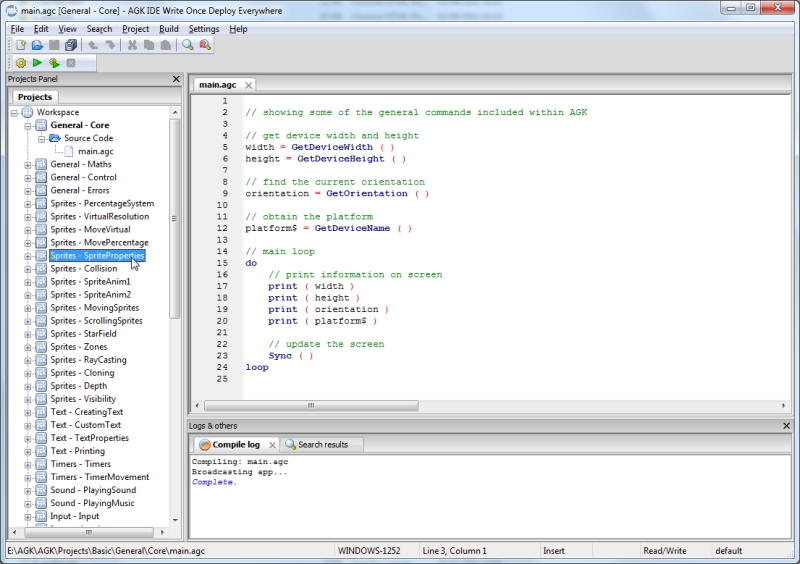Open the File menu

(17, 29)
